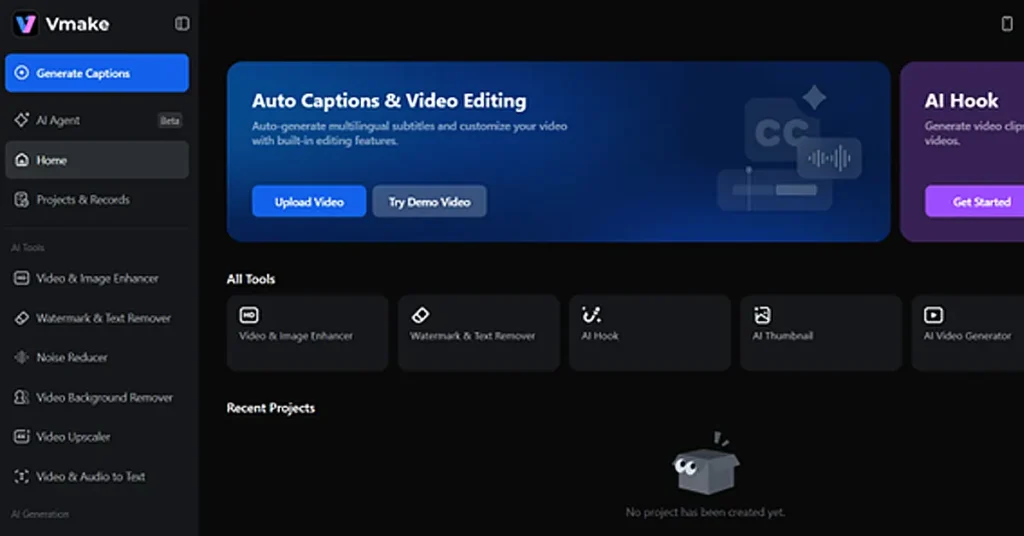This screenshot has height=536, width=1024.
Task: Collapse the sidebar with the panel toggle icon
Action: tap(181, 23)
